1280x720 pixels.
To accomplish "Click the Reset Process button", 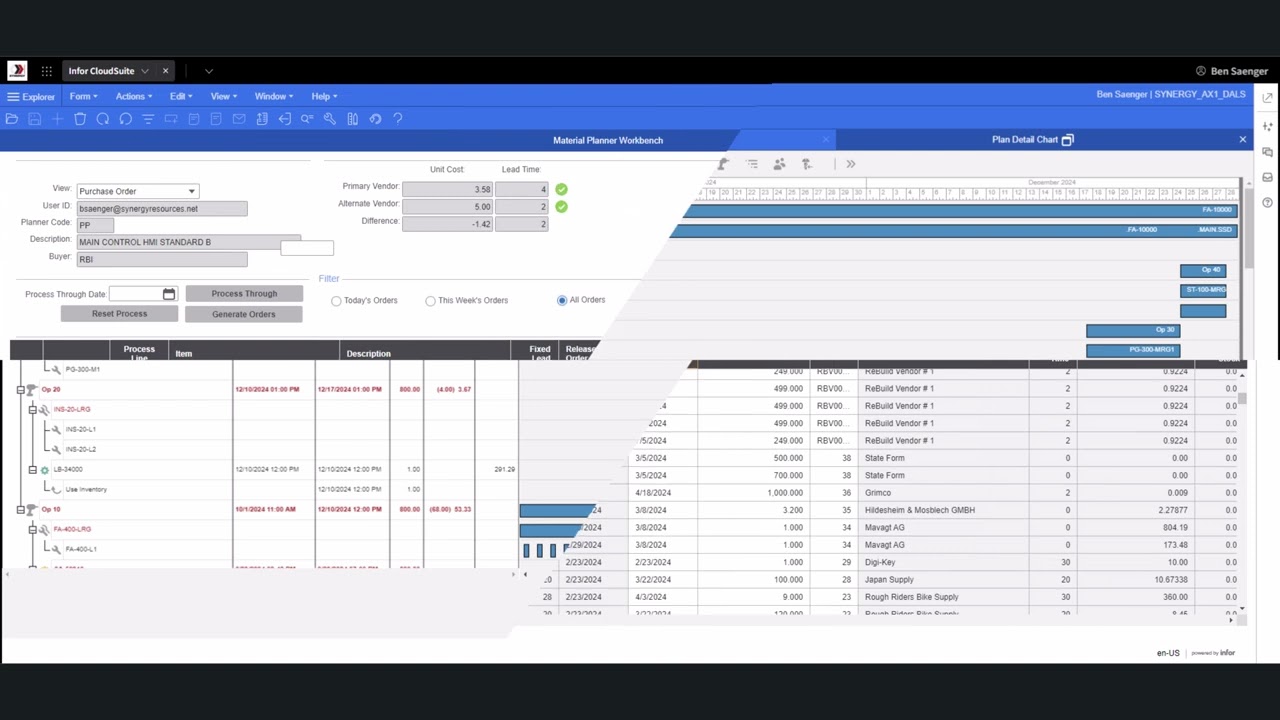I will point(120,314).
